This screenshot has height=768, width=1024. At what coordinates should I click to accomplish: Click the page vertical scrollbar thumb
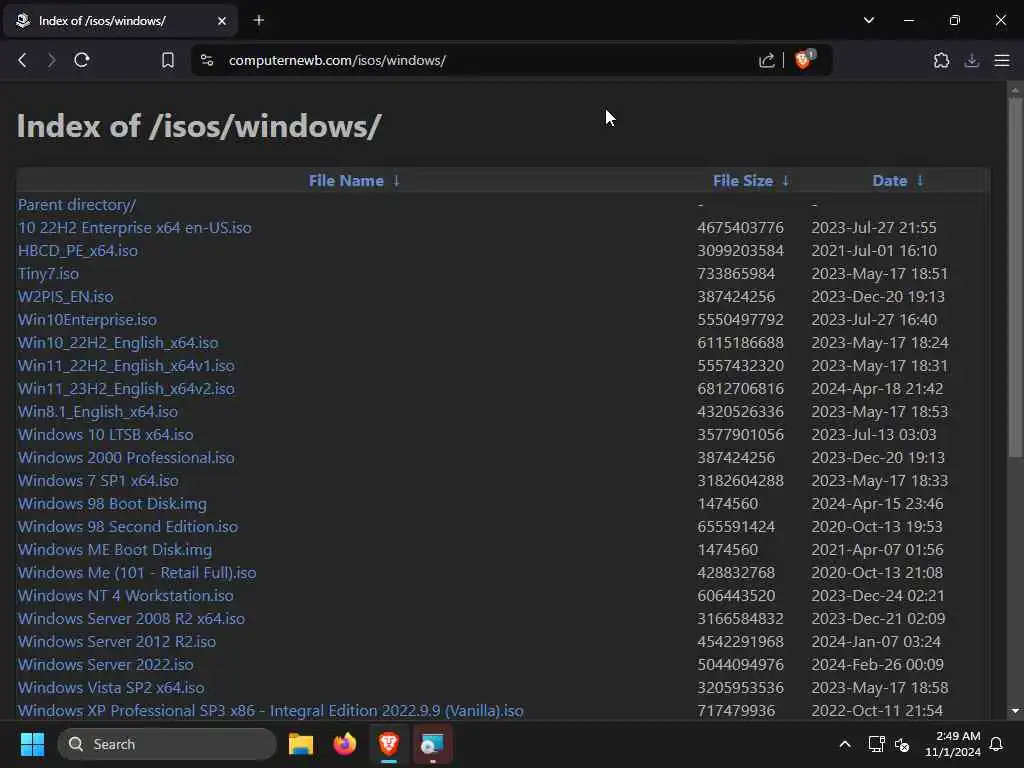pyautogui.click(x=1015, y=278)
